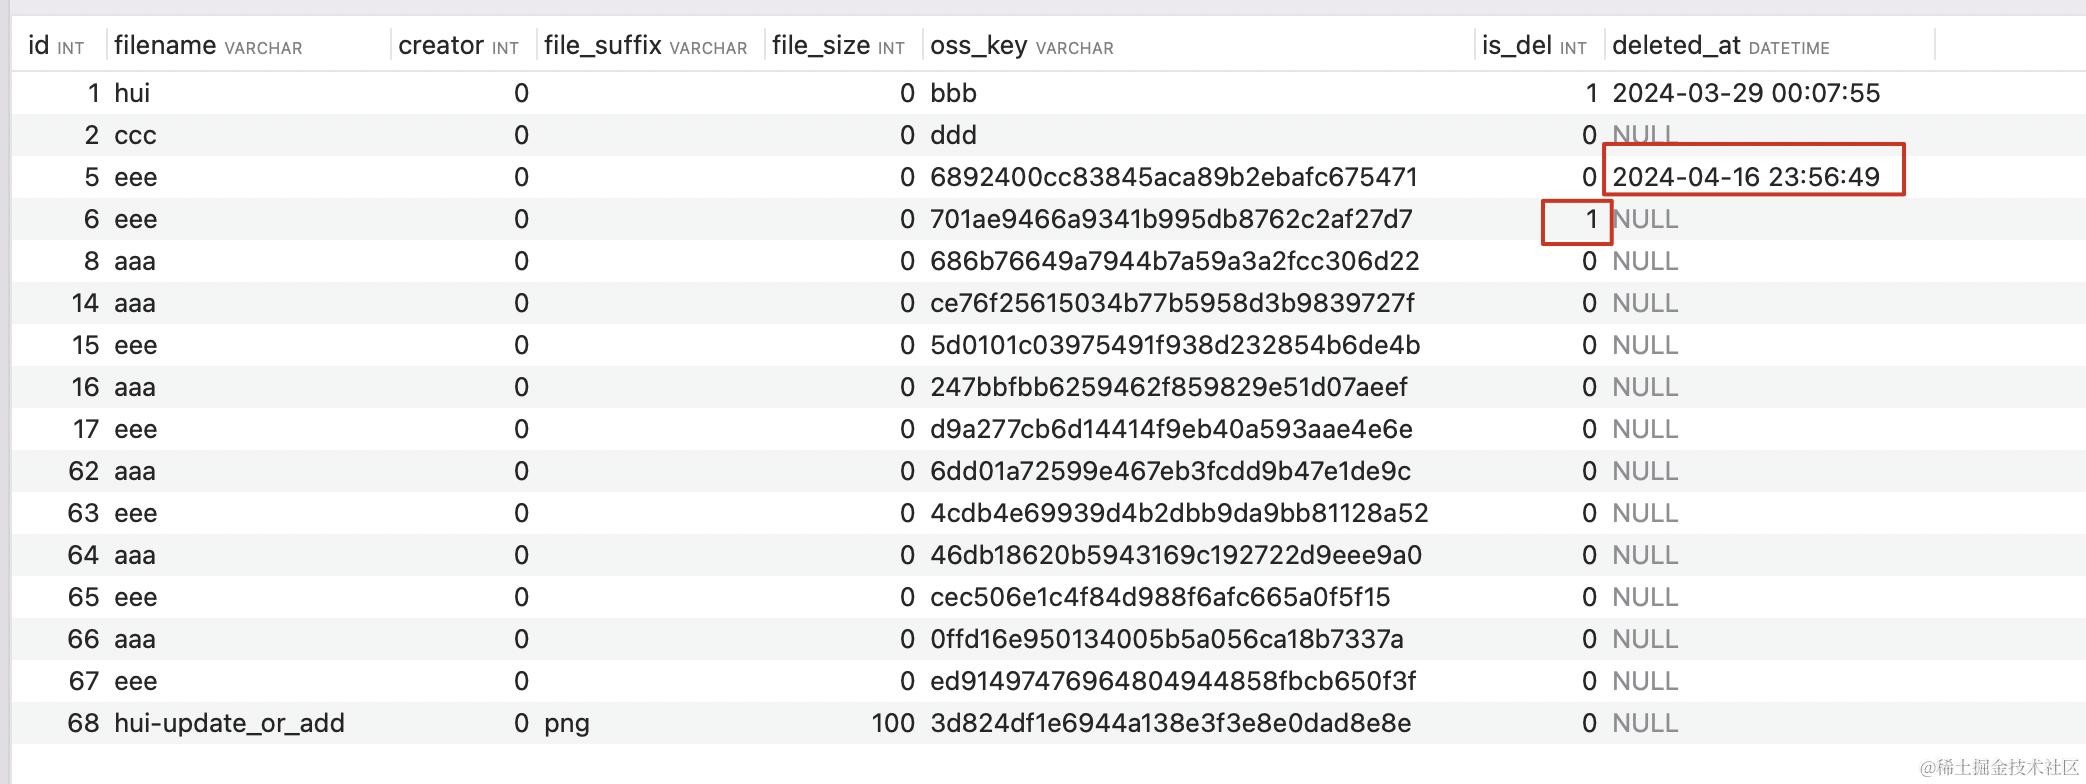Click oss_key d9a277cb6d14414f9eb40a593aae4e6e
2086x784 pixels.
tap(1171, 429)
